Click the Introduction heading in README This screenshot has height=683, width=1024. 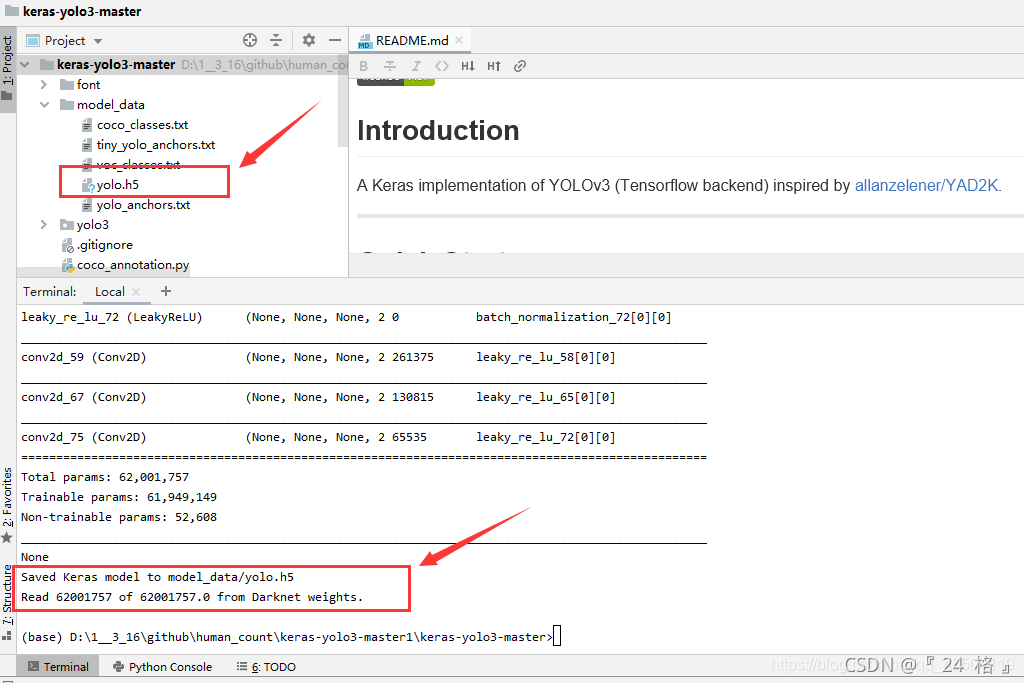tap(438, 131)
